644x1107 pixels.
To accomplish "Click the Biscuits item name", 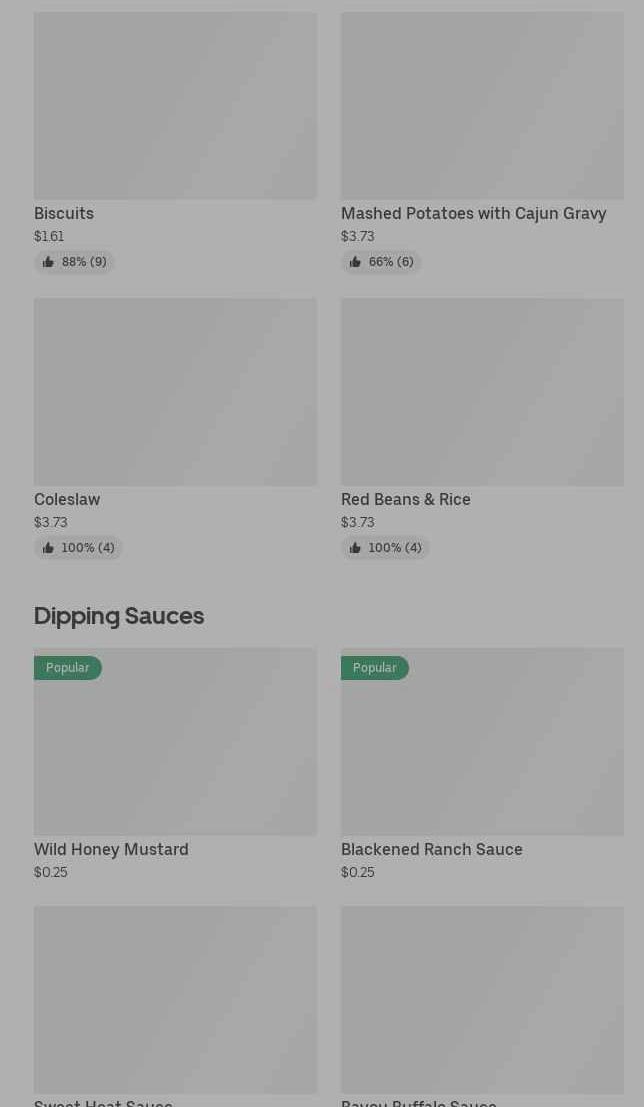I will click(64, 213).
